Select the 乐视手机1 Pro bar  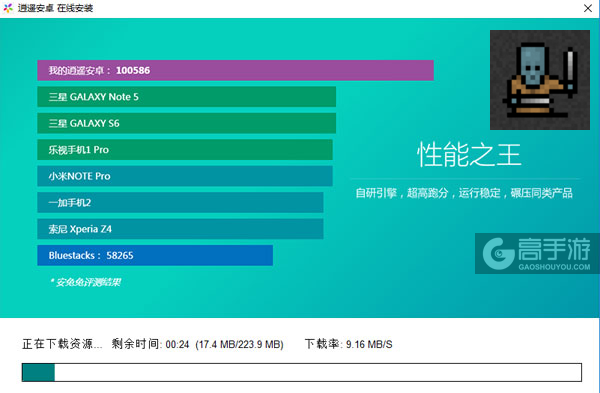tap(185, 150)
